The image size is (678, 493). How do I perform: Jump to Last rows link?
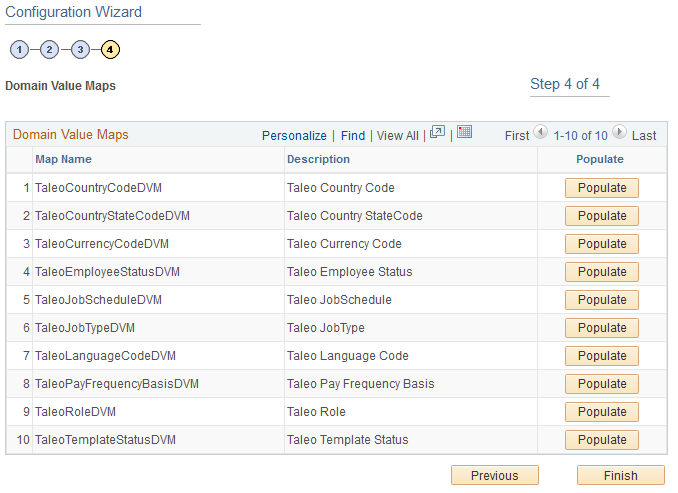(644, 136)
